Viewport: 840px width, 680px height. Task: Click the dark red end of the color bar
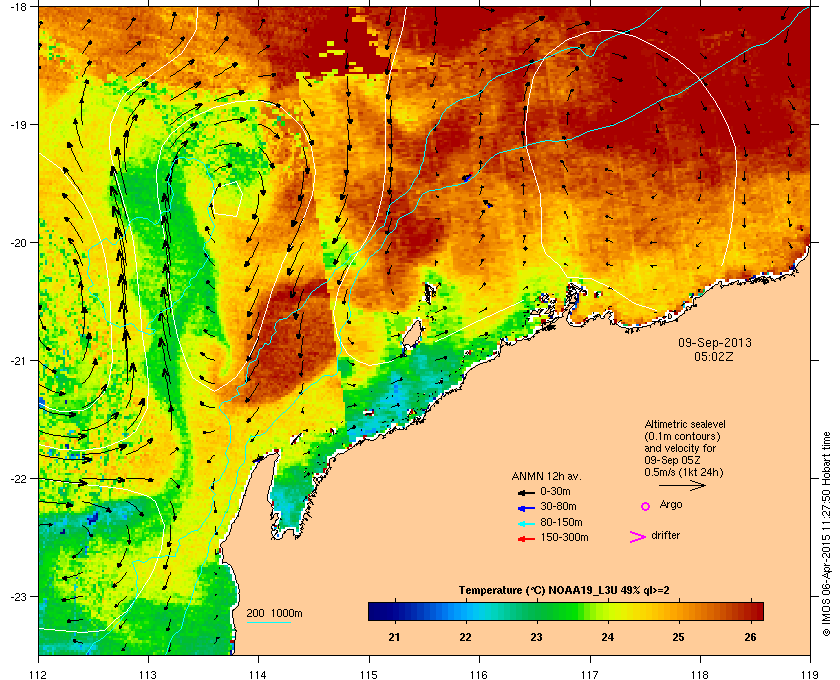click(756, 611)
